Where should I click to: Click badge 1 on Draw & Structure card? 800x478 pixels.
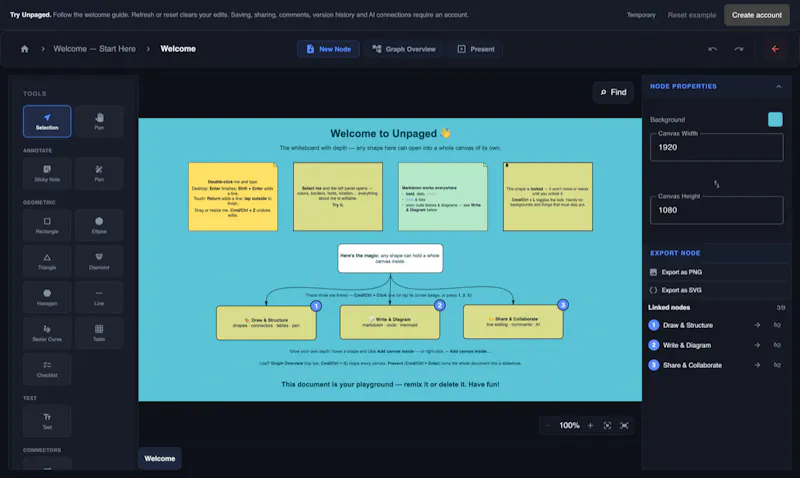[316, 306]
